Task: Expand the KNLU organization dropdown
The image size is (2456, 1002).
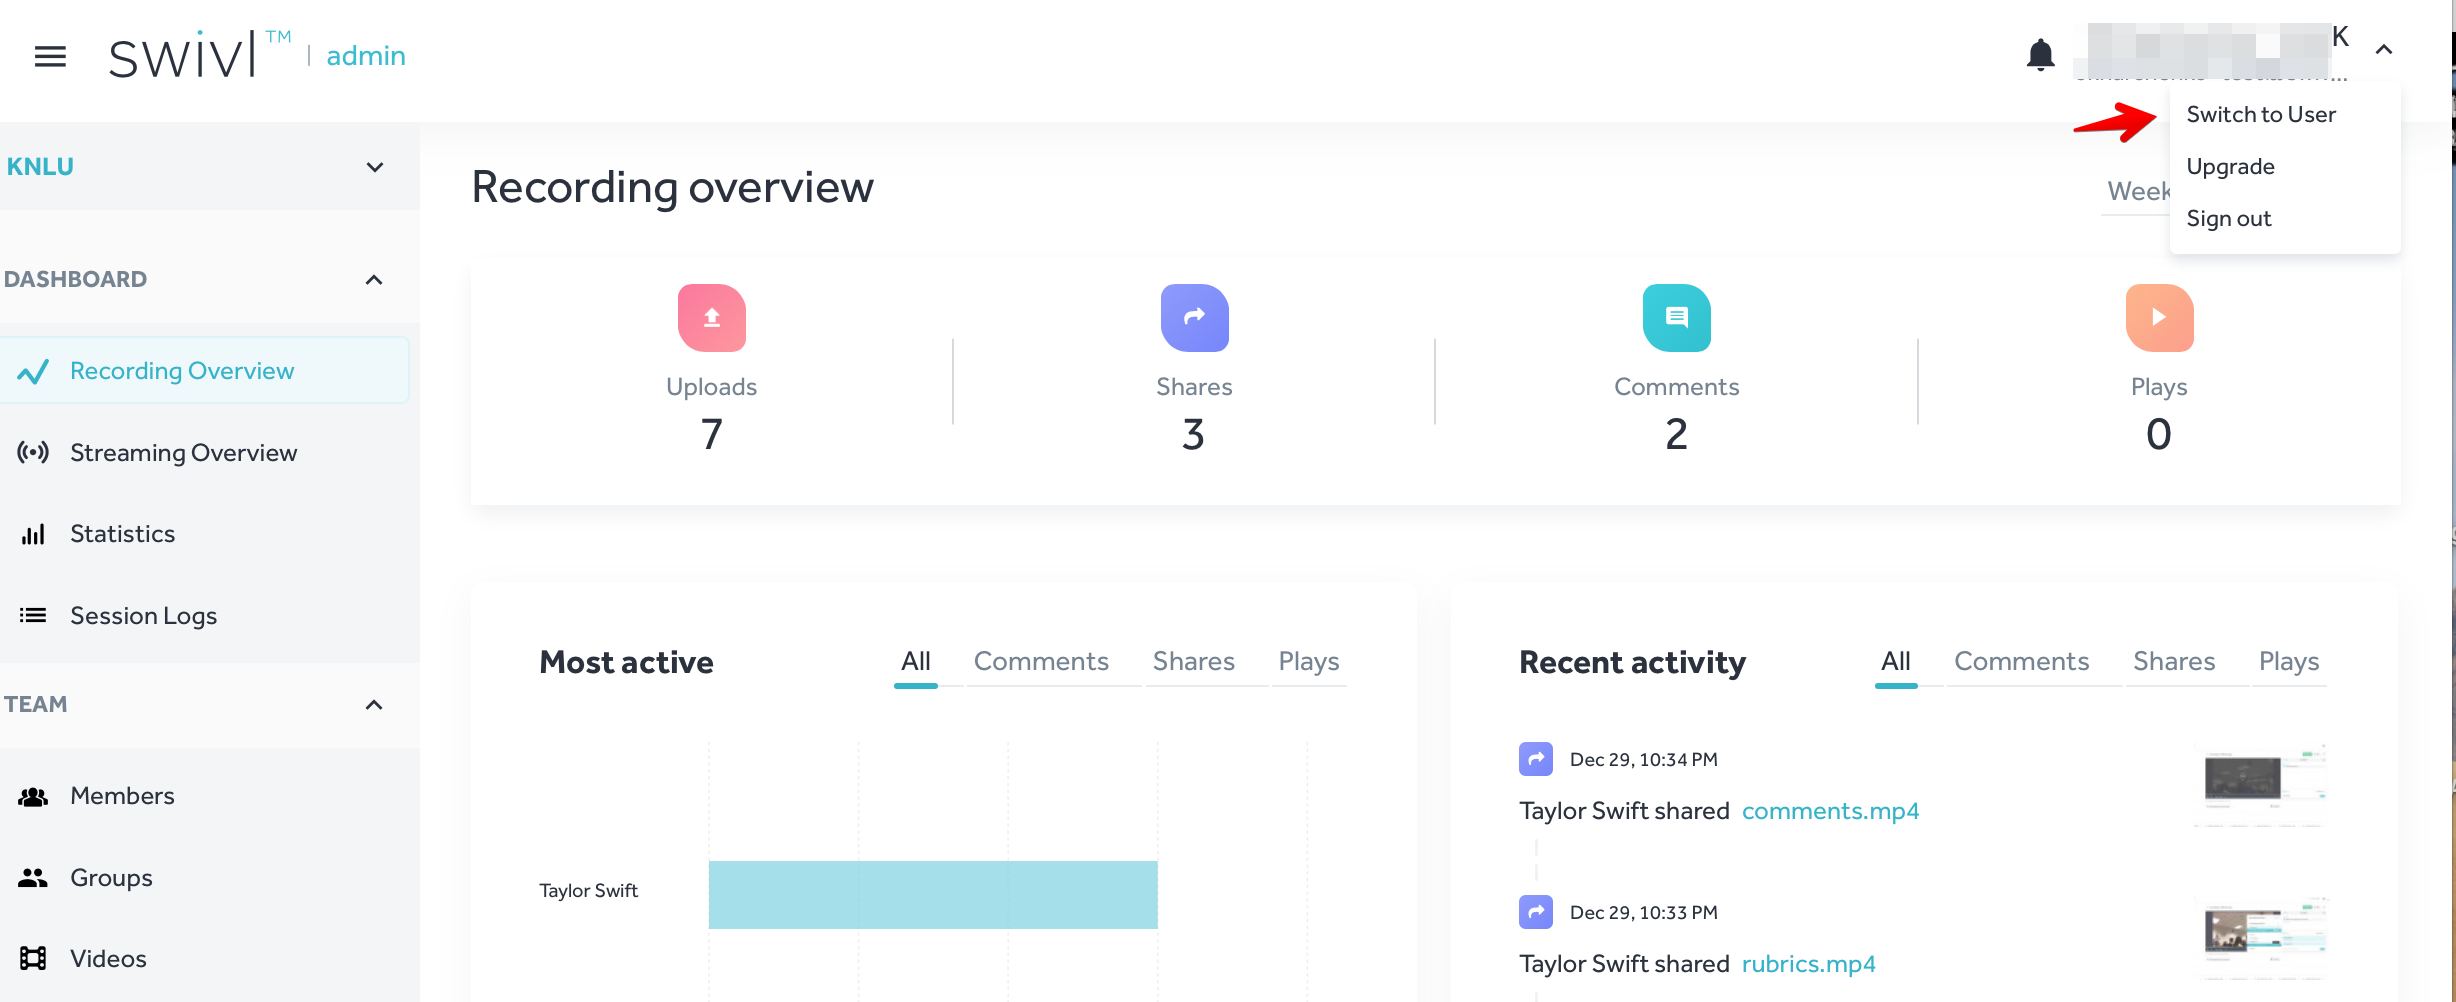Action: [374, 167]
